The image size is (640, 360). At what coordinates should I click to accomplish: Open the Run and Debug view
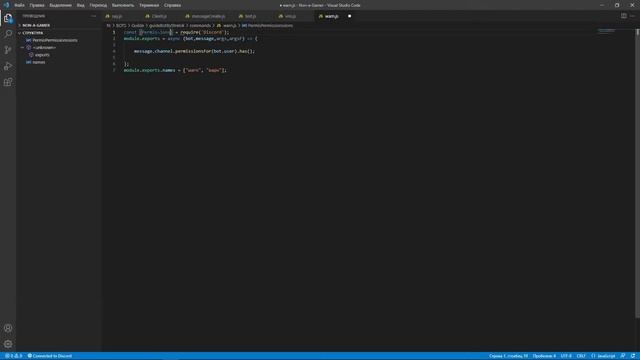pos(8,66)
